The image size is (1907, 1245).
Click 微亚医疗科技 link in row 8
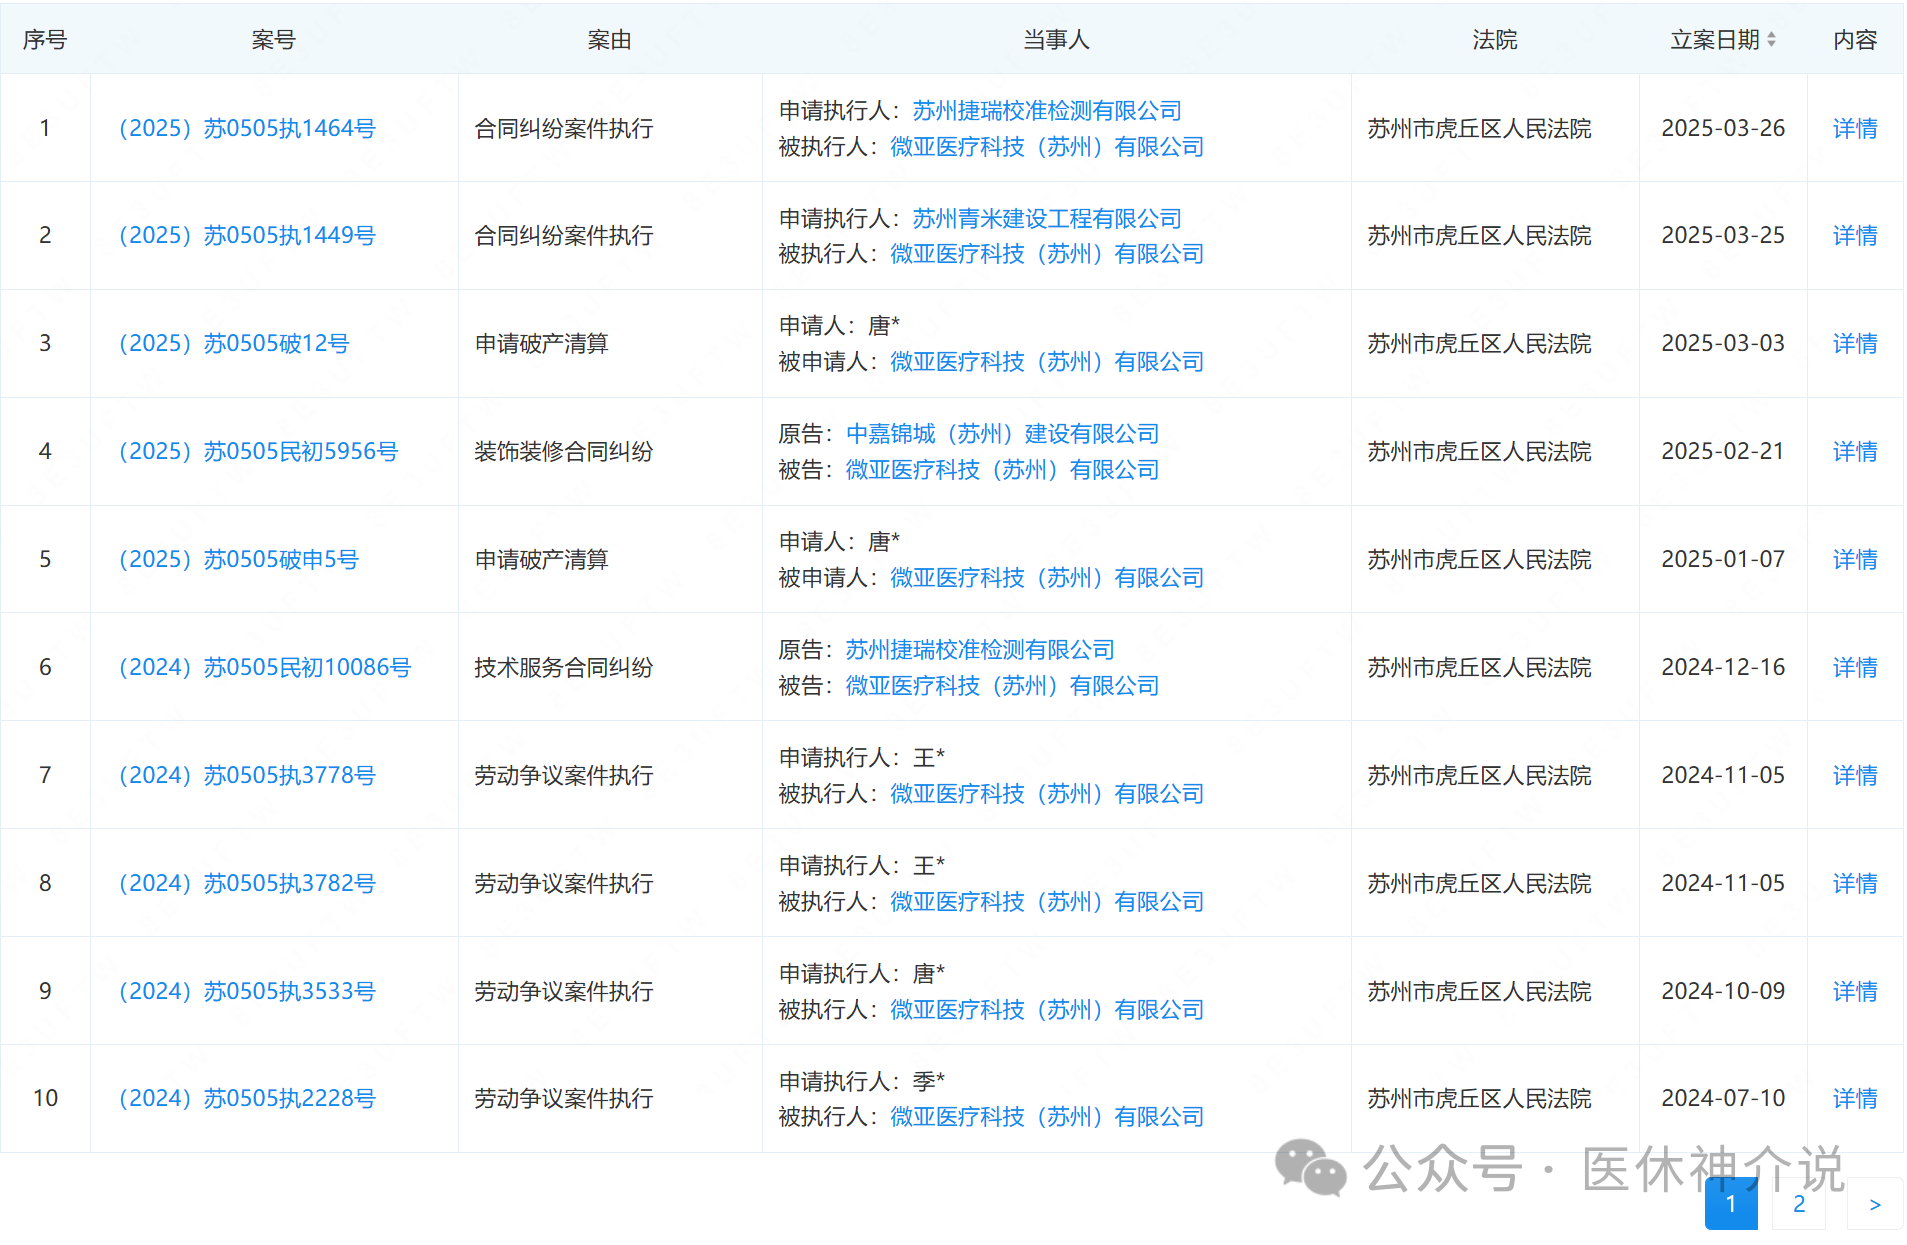pyautogui.click(x=1047, y=901)
